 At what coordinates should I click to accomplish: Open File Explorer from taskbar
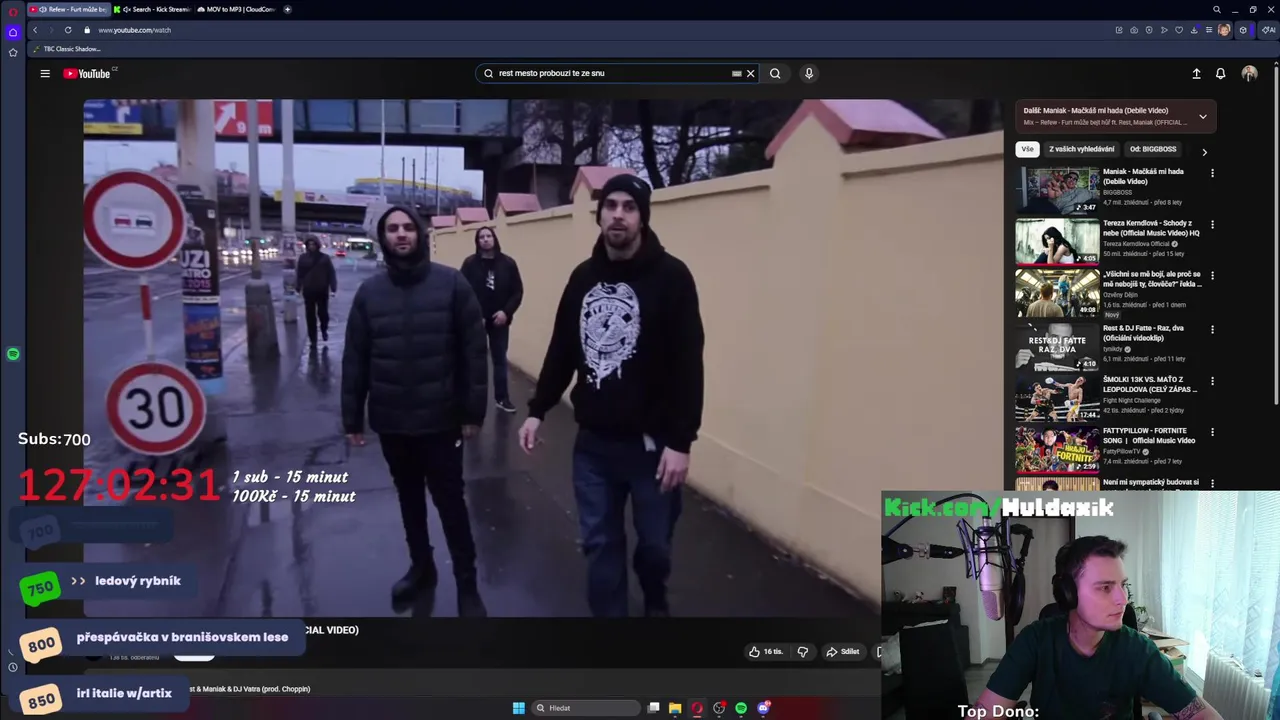coord(675,708)
